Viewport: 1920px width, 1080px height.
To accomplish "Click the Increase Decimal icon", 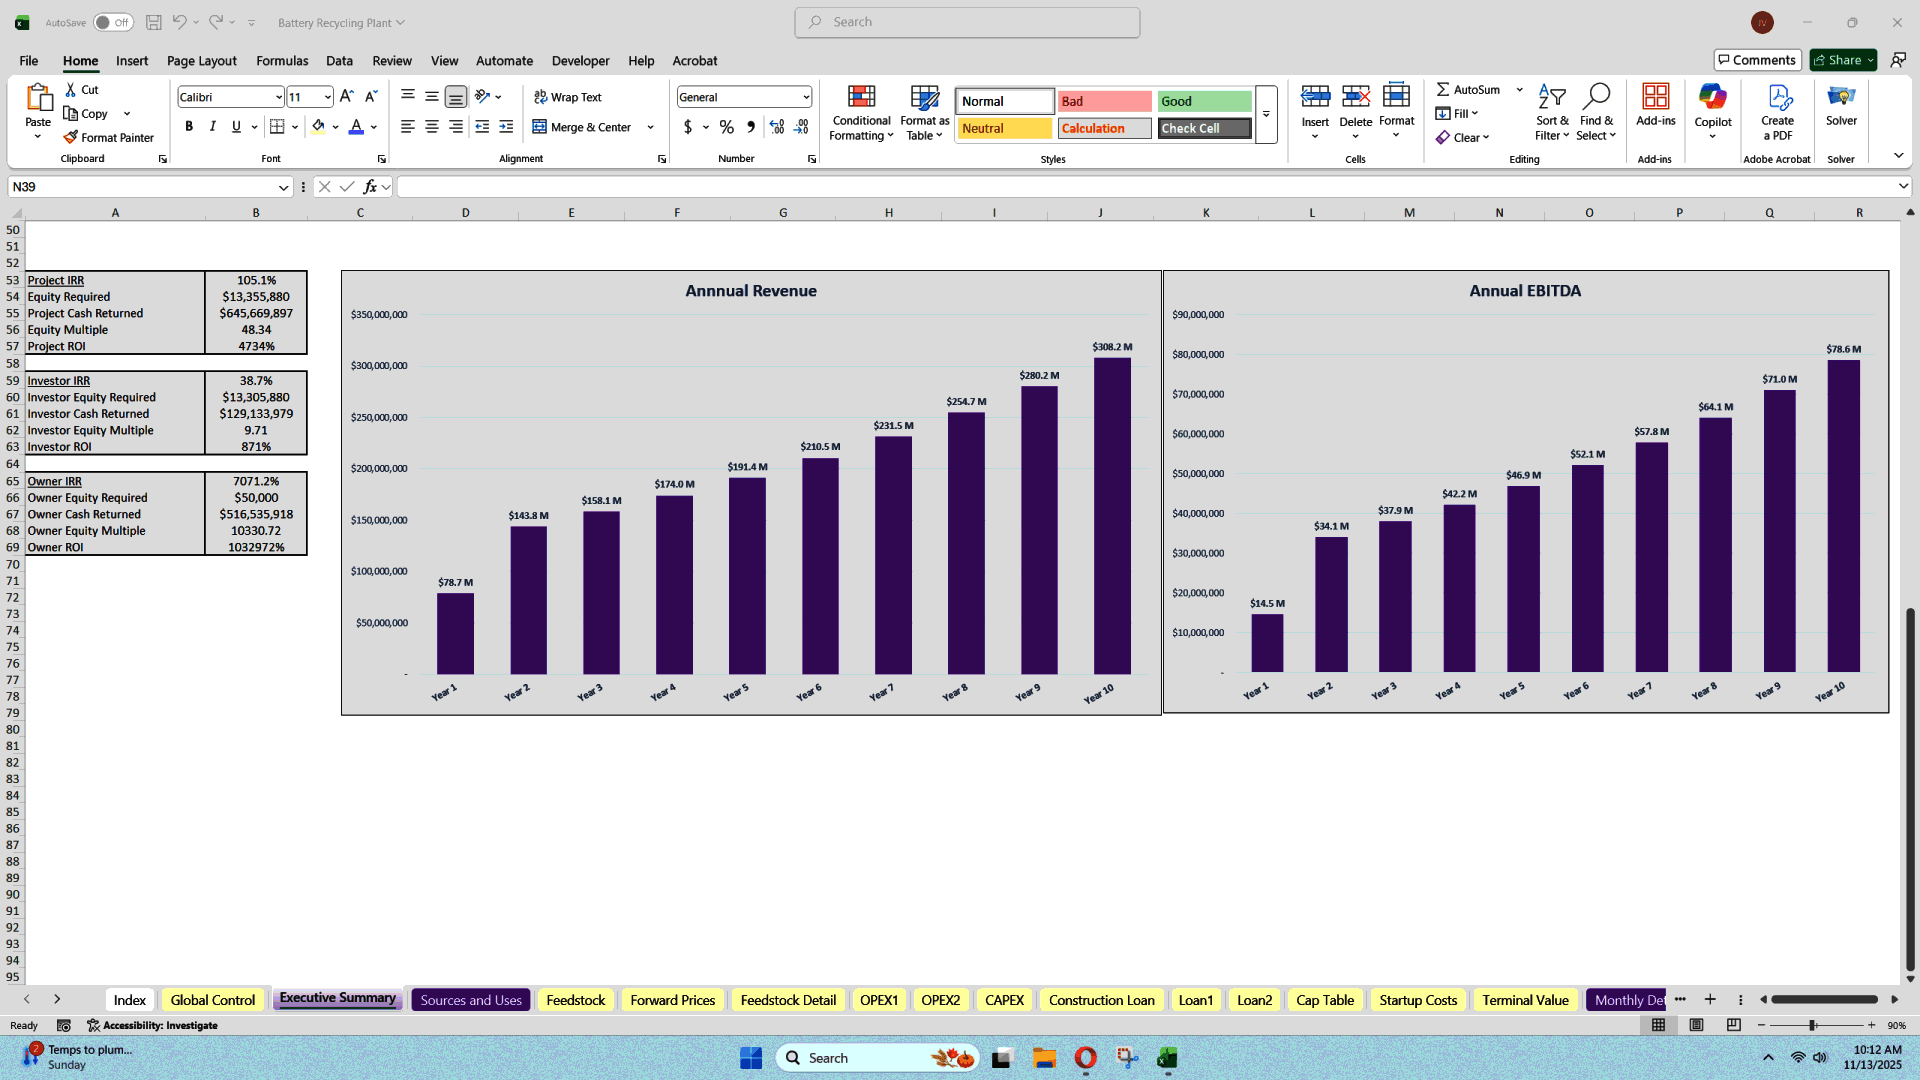I will click(777, 127).
